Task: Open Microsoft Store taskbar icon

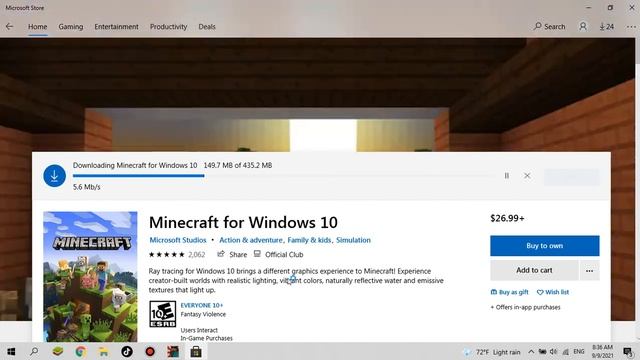Action: 196,351
